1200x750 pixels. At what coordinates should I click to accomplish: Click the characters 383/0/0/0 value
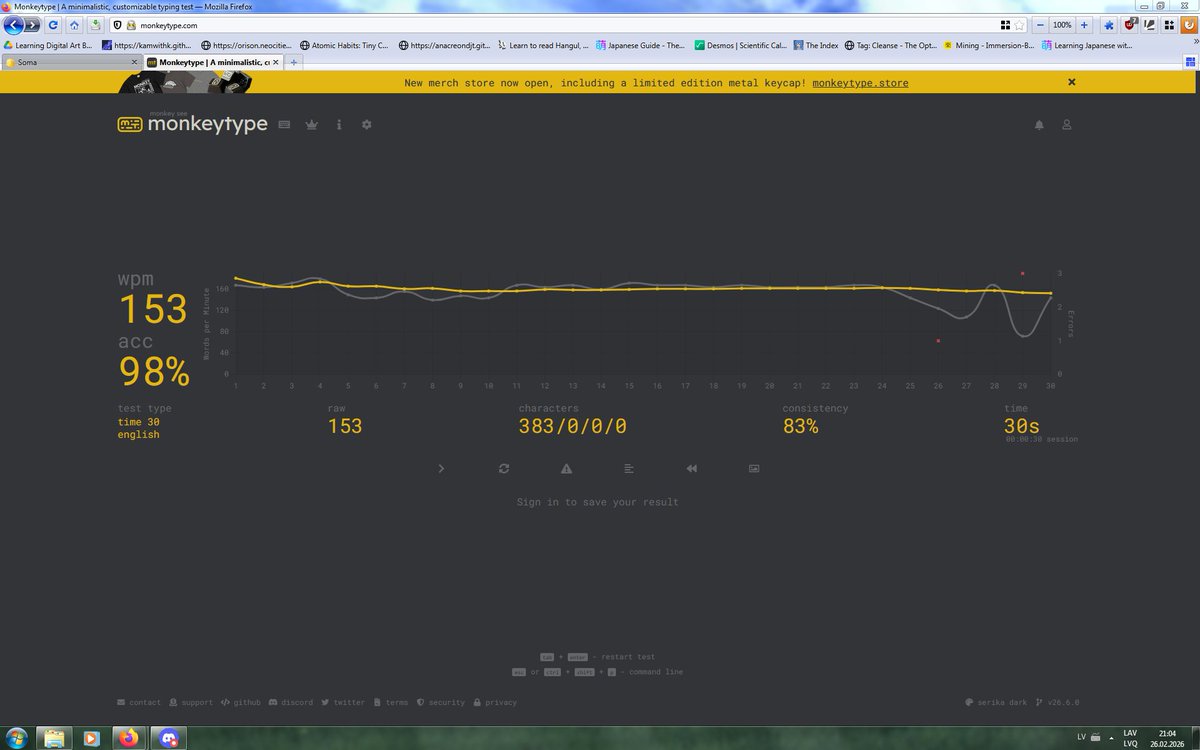pos(573,426)
